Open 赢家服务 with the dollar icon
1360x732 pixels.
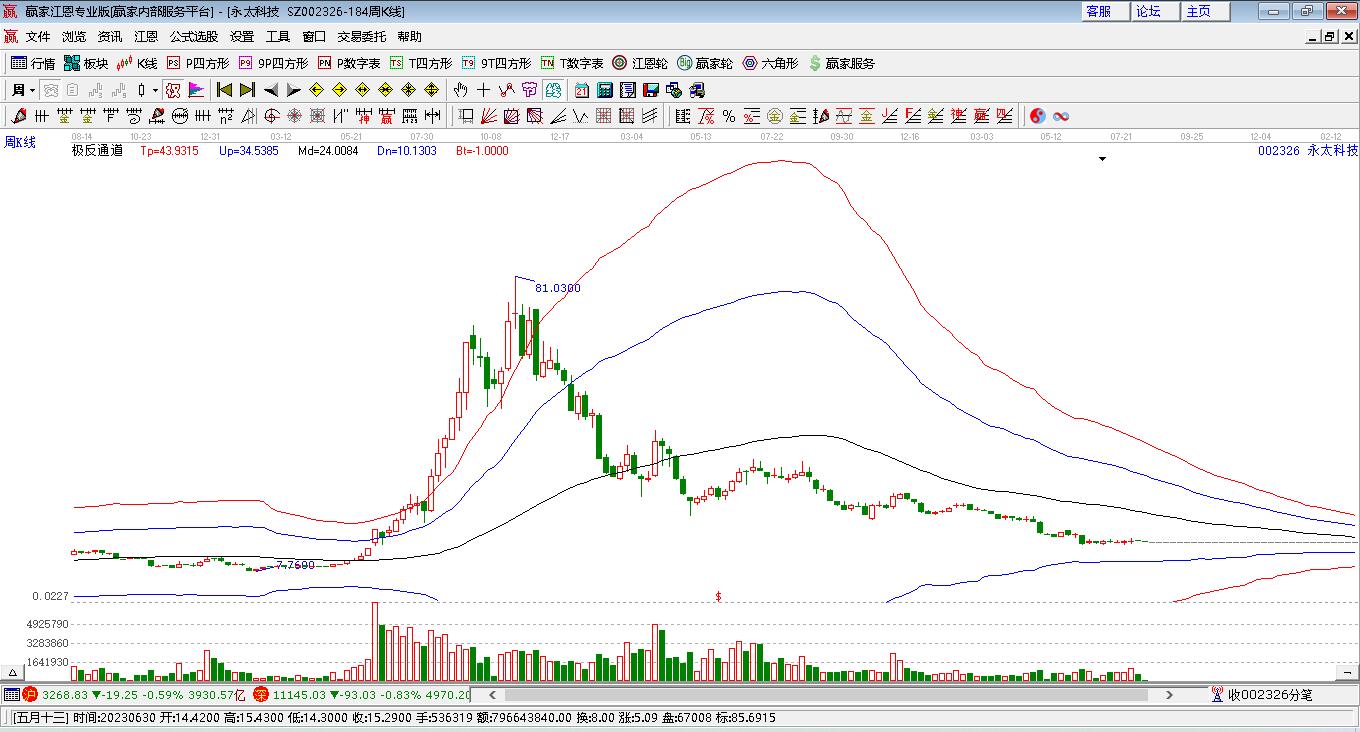(842, 63)
